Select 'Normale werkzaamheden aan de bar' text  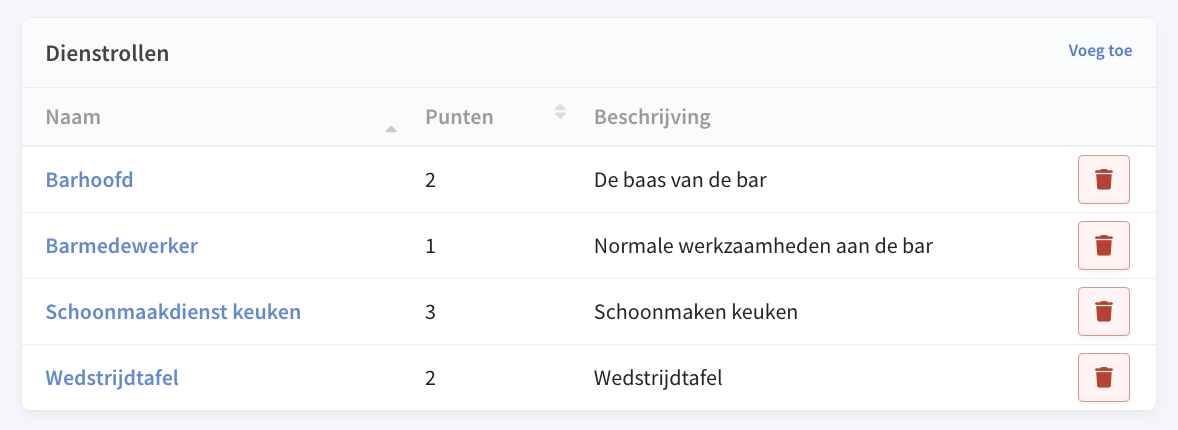click(x=763, y=246)
